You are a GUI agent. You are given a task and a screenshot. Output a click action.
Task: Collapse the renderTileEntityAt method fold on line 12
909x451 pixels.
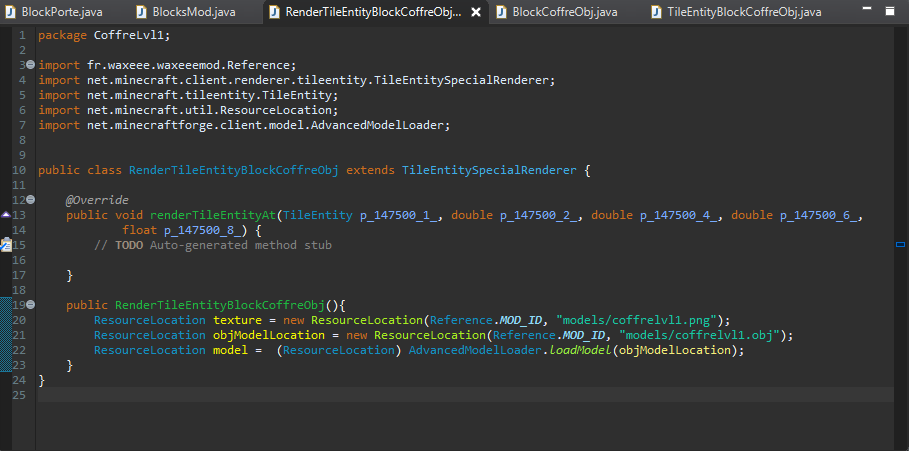coord(28,200)
